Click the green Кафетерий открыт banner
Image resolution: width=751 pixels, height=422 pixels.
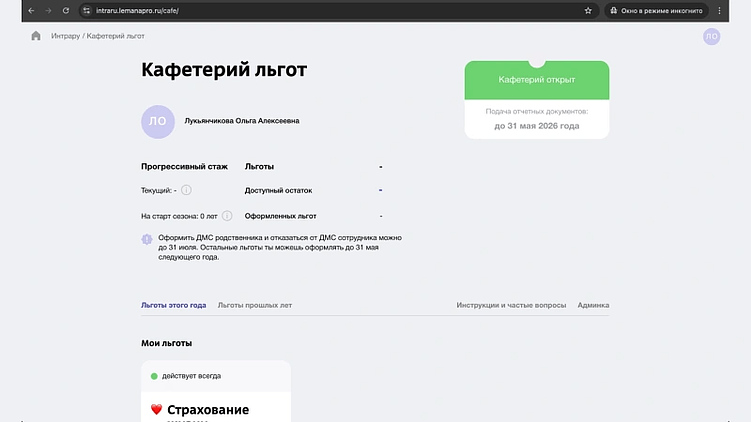537,80
